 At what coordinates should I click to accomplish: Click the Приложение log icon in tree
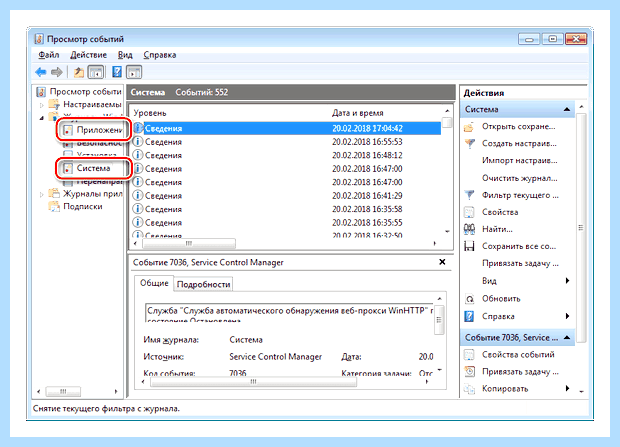point(68,130)
